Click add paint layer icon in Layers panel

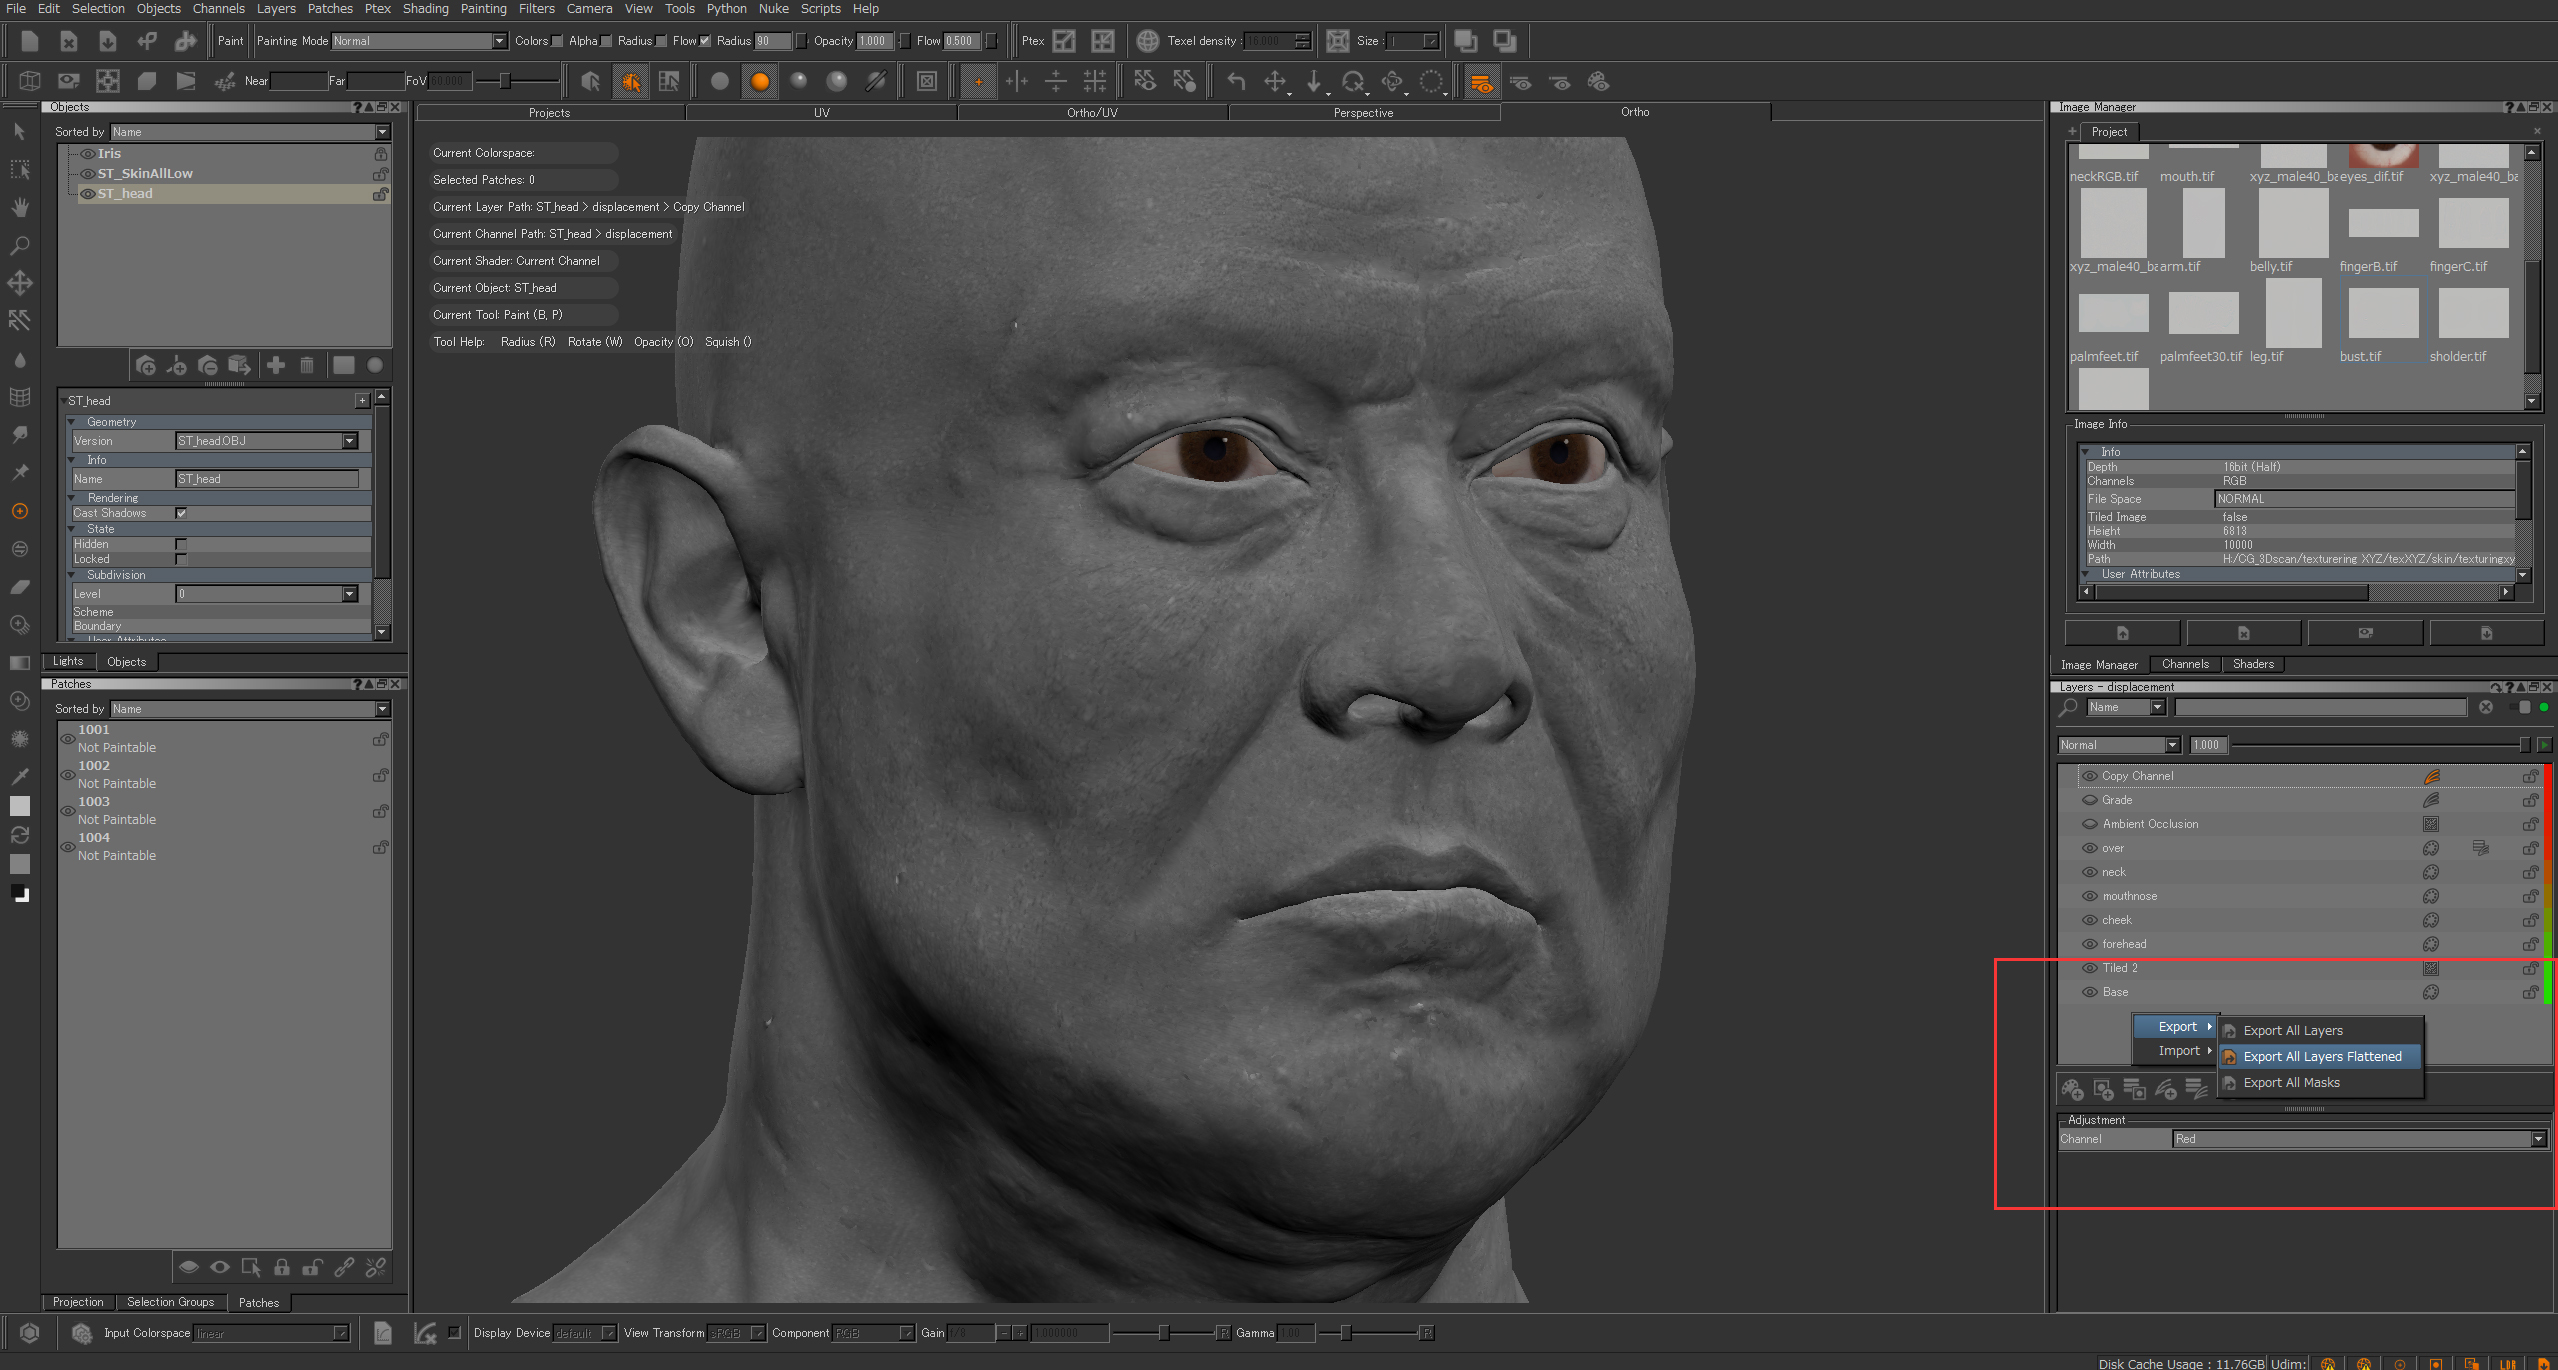click(2072, 1089)
